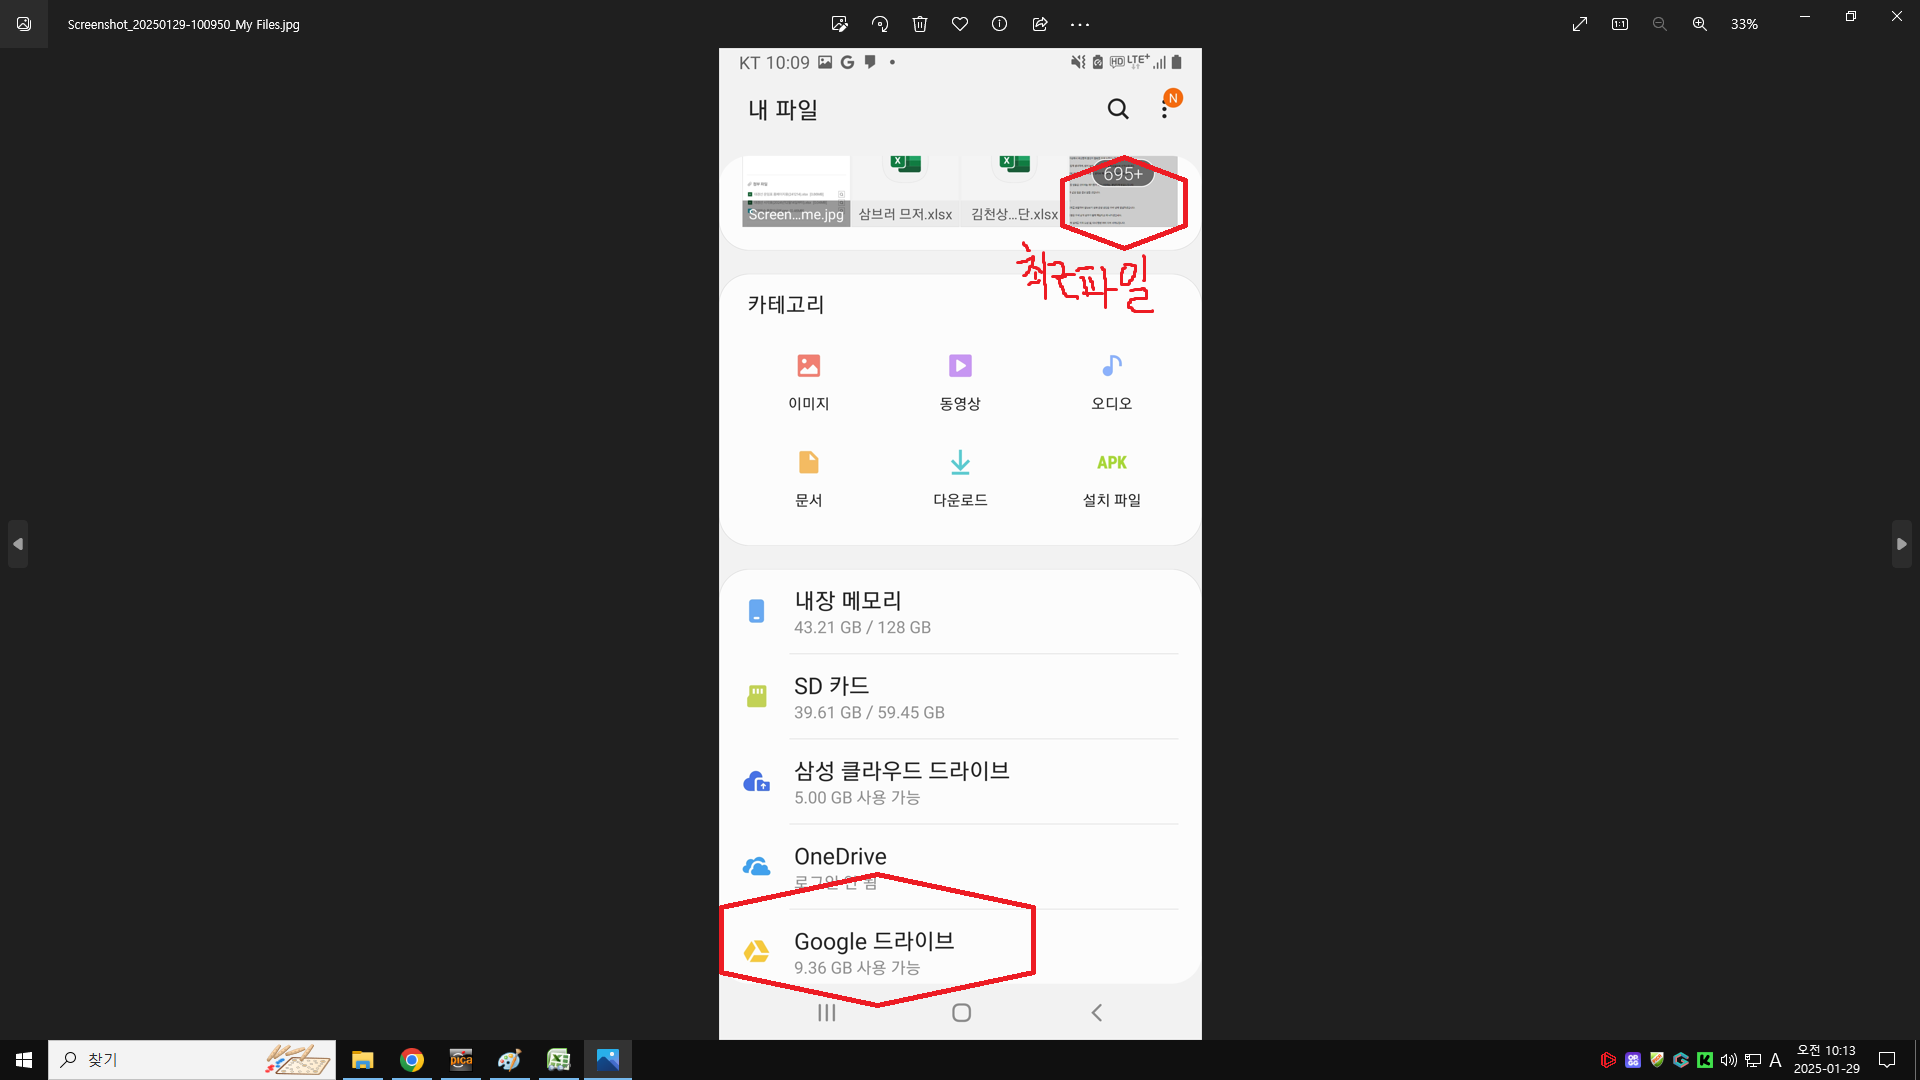The width and height of the screenshot is (1920, 1080).
Task: Go to previous image arrow
Action: pyautogui.click(x=18, y=544)
